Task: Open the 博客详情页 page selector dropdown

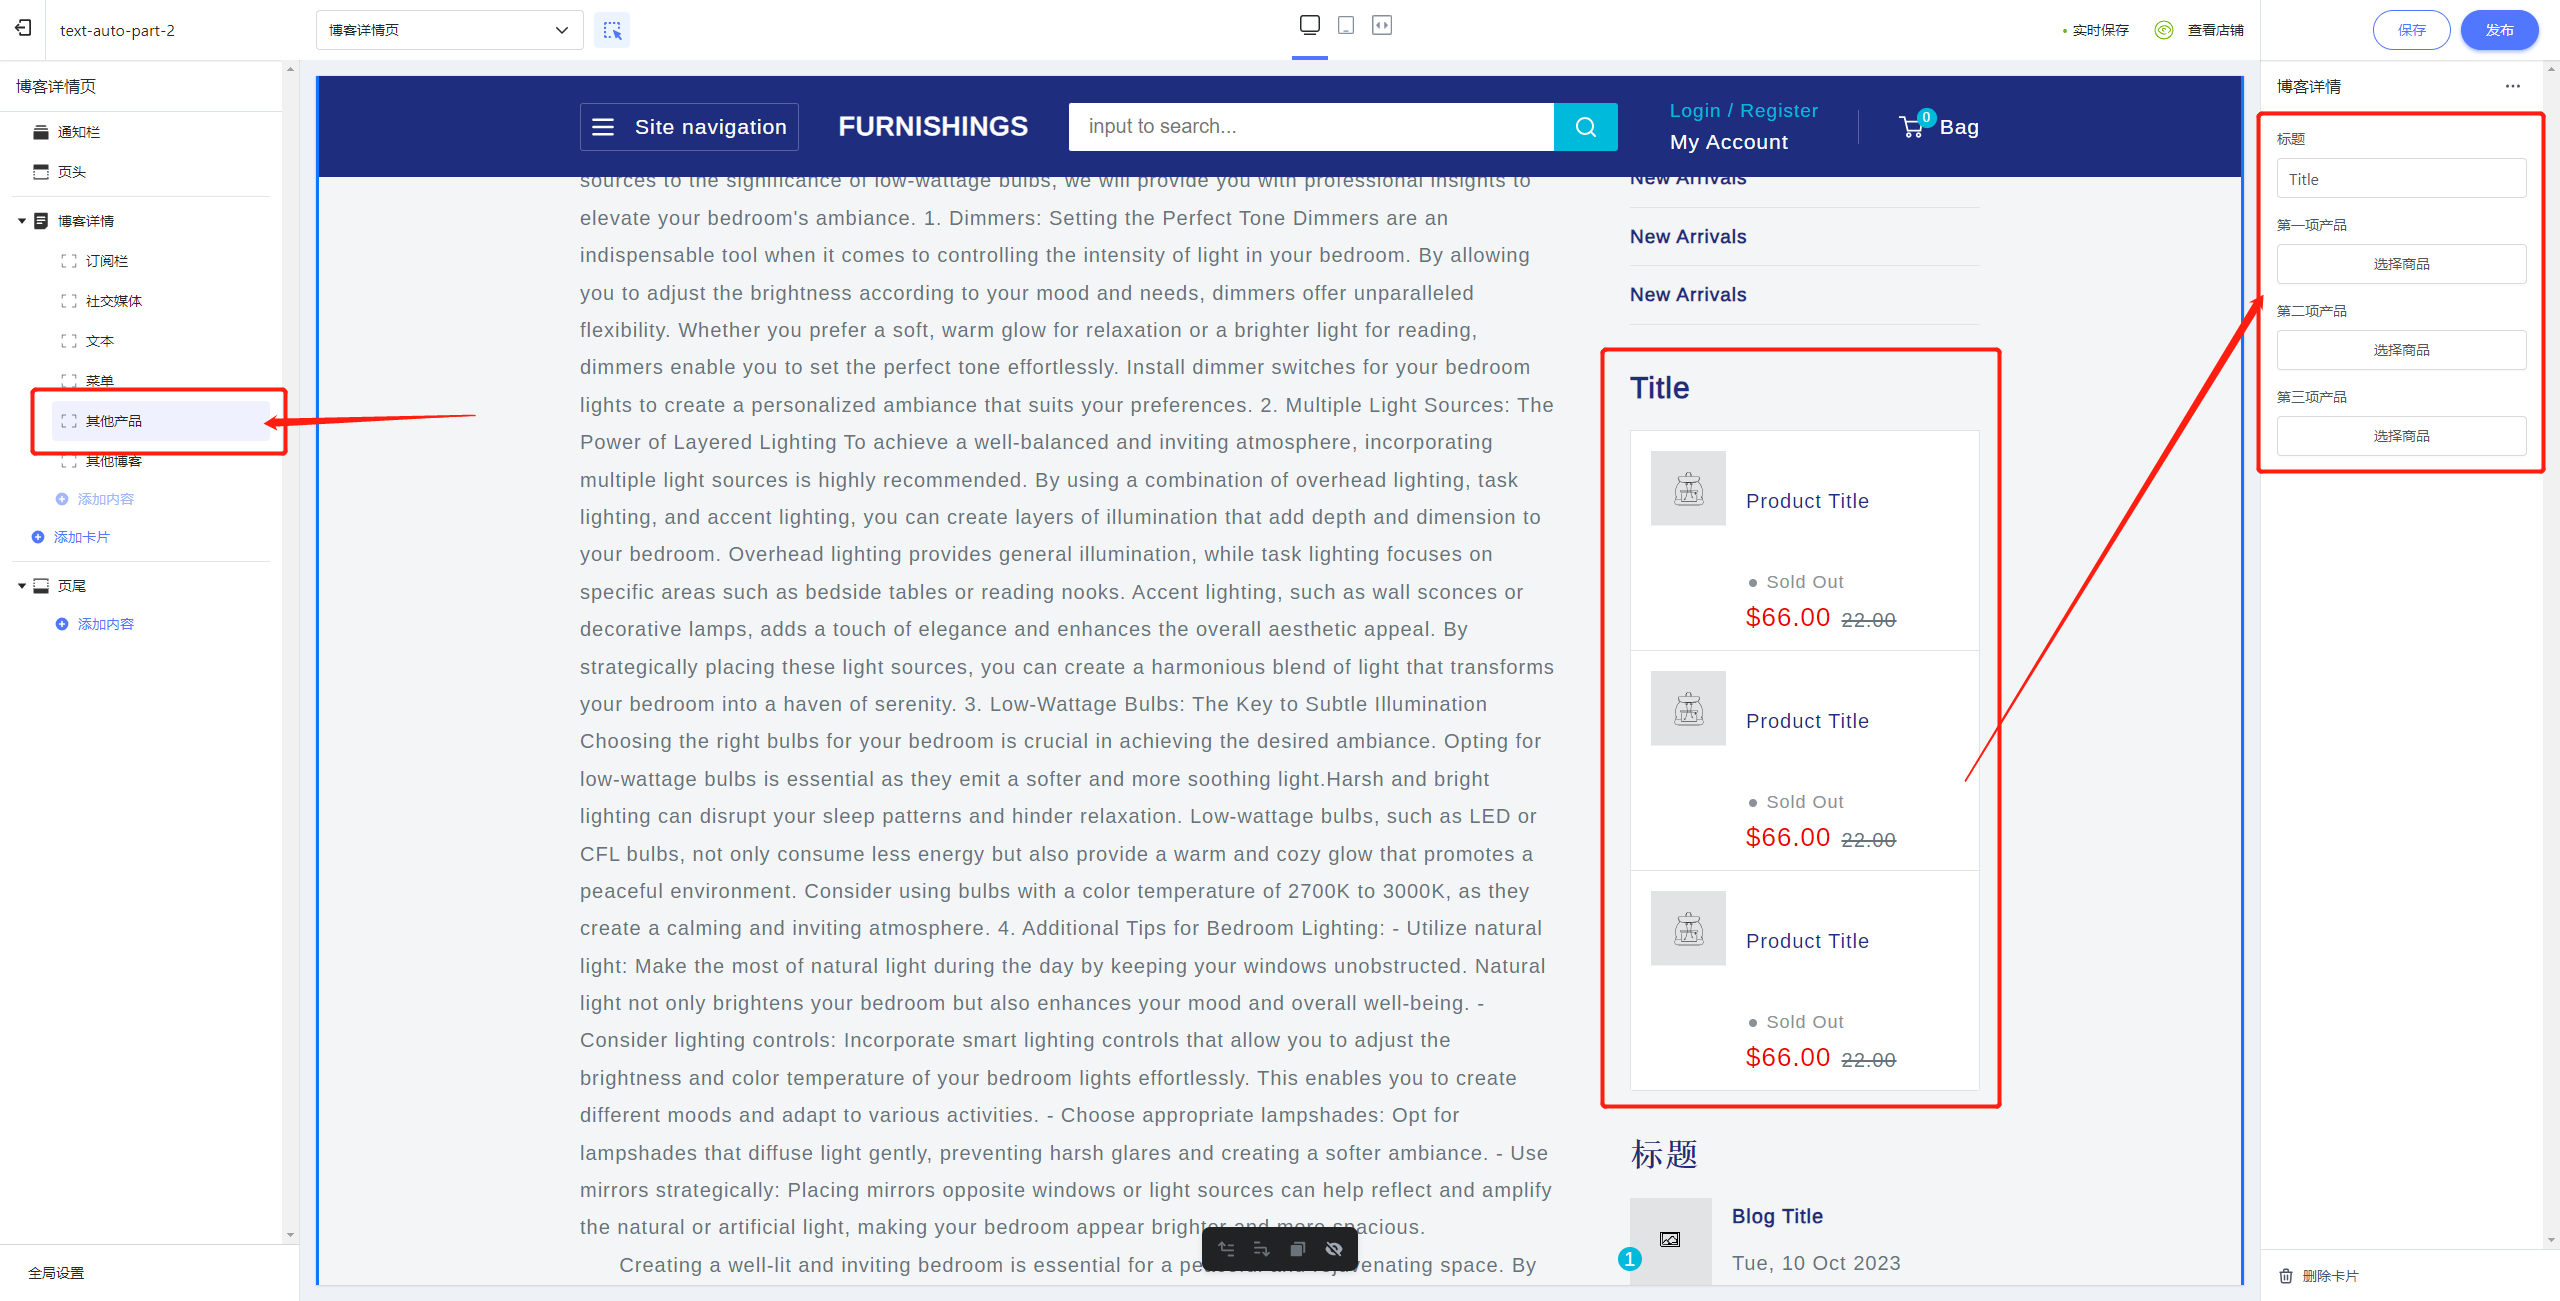Action: pyautogui.click(x=449, y=30)
